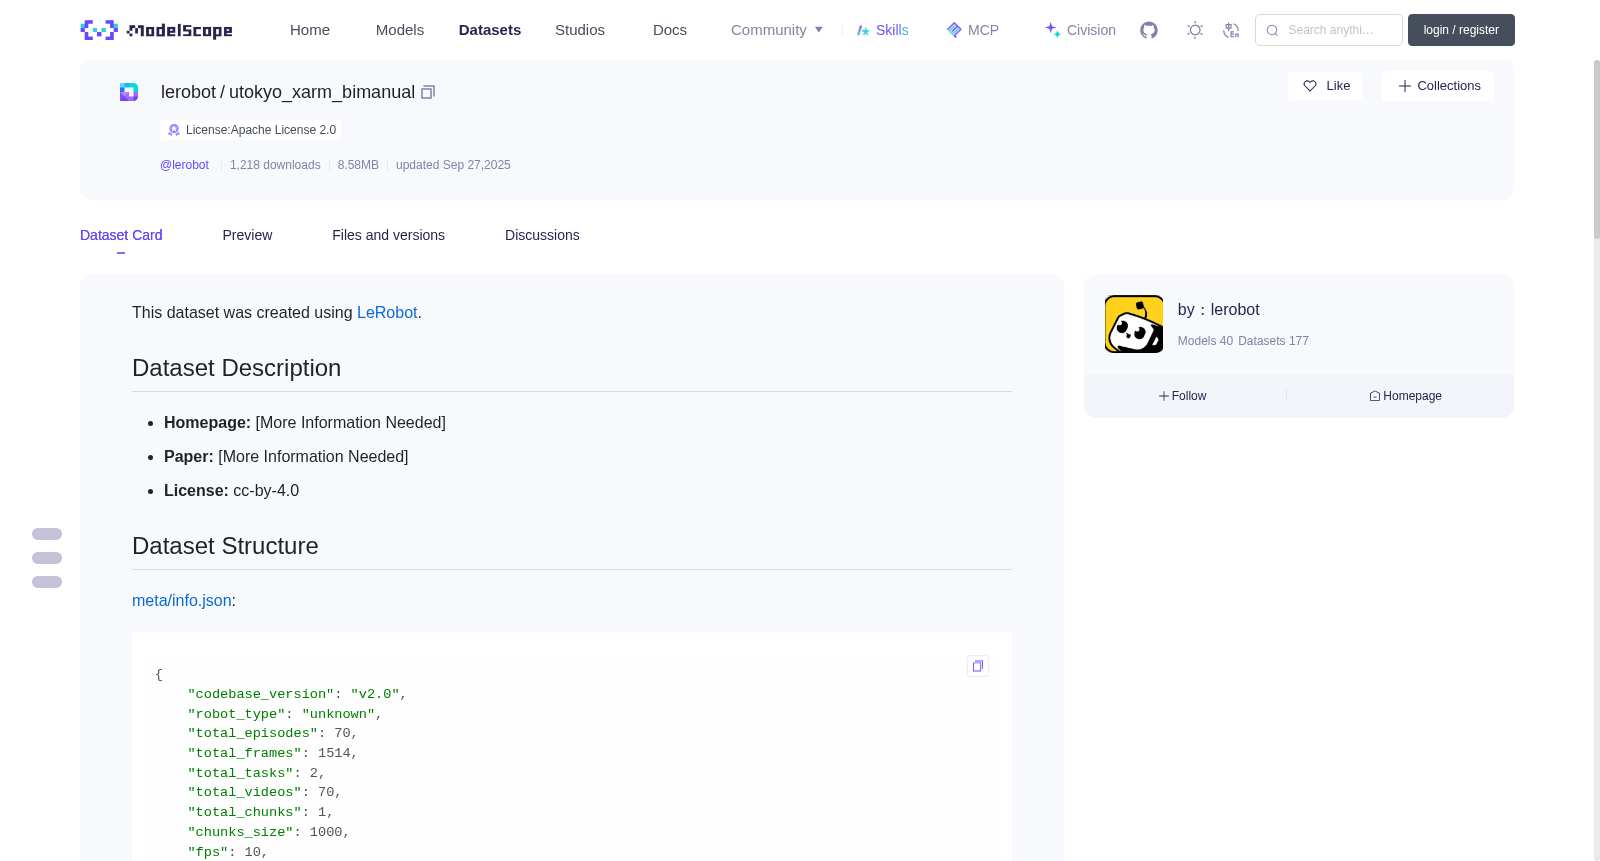Open the table-of-contents outline widget
This screenshot has width=1600, height=861.
(47, 558)
